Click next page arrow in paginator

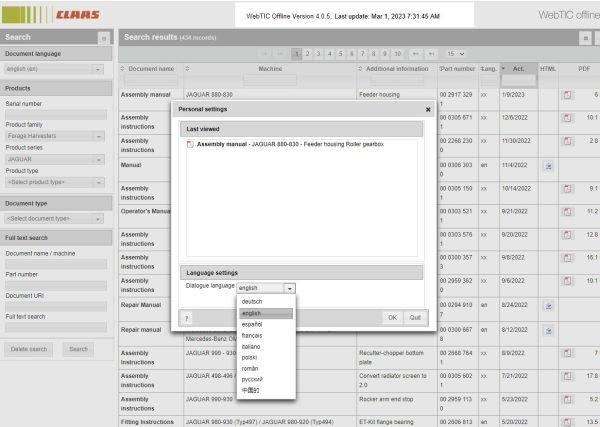point(416,54)
